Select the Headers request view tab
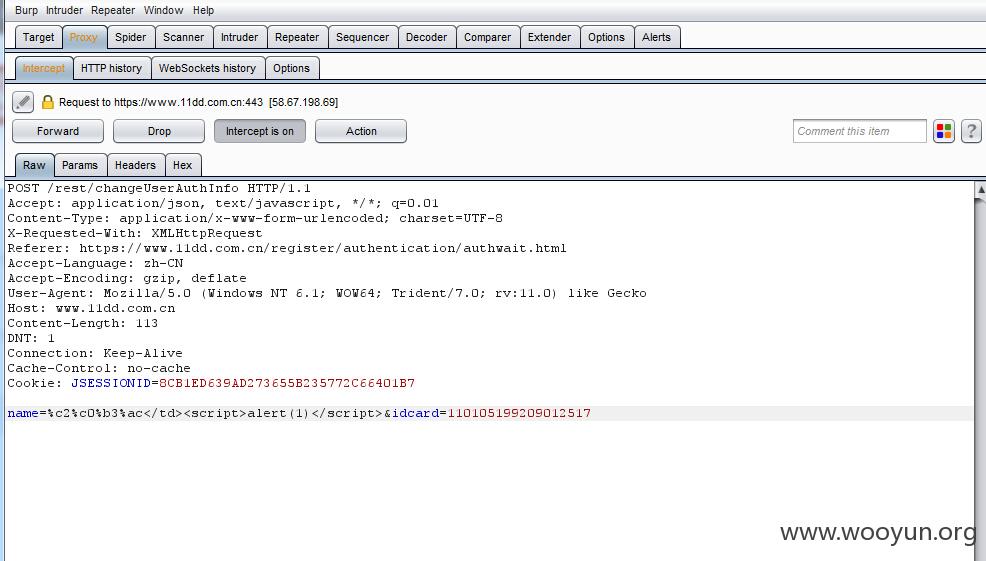Screen dimensions: 986x561 [135, 165]
